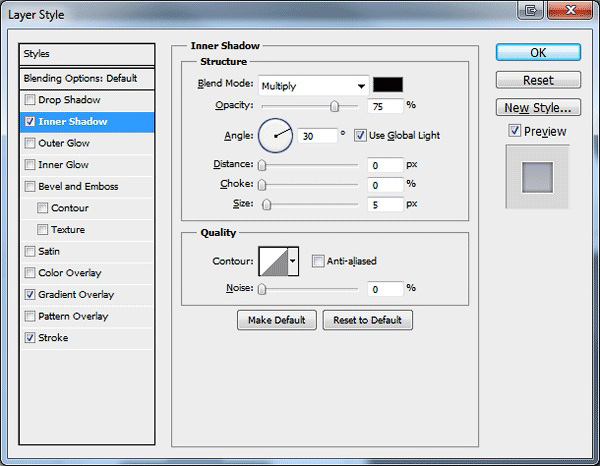Disable Use Global Light

(360, 135)
